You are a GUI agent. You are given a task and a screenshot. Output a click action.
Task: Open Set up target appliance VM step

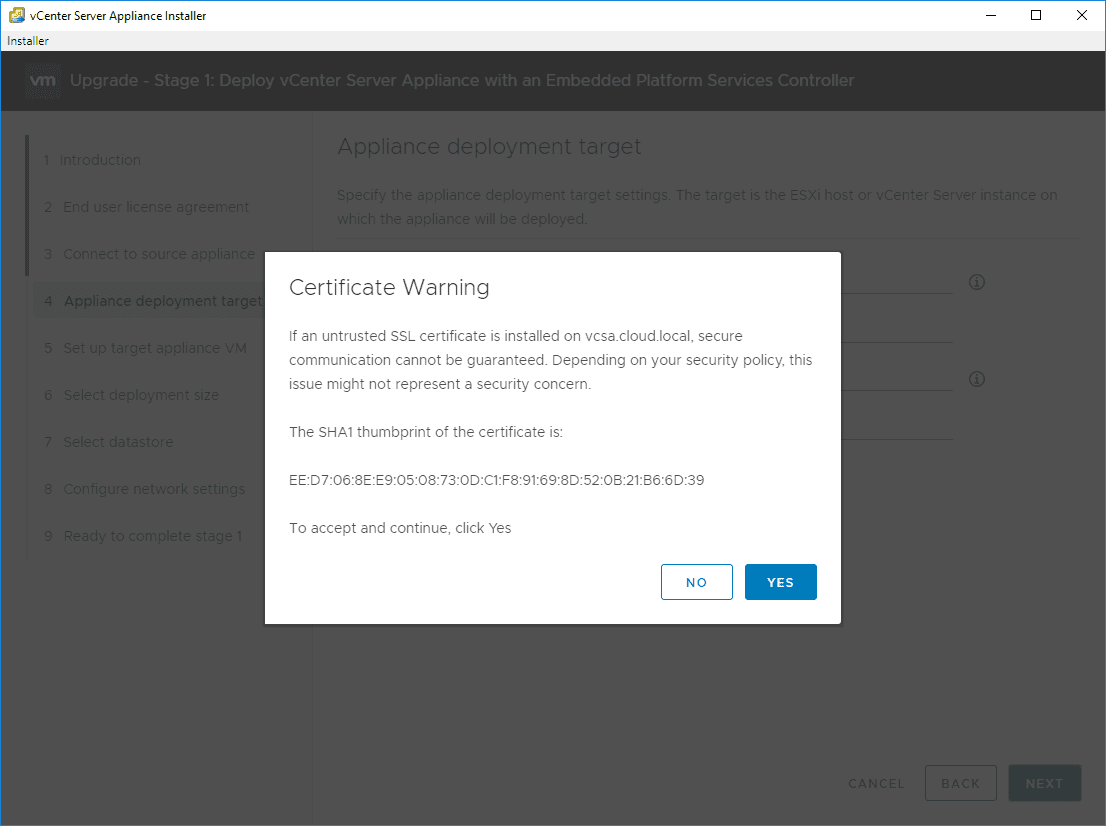point(154,348)
